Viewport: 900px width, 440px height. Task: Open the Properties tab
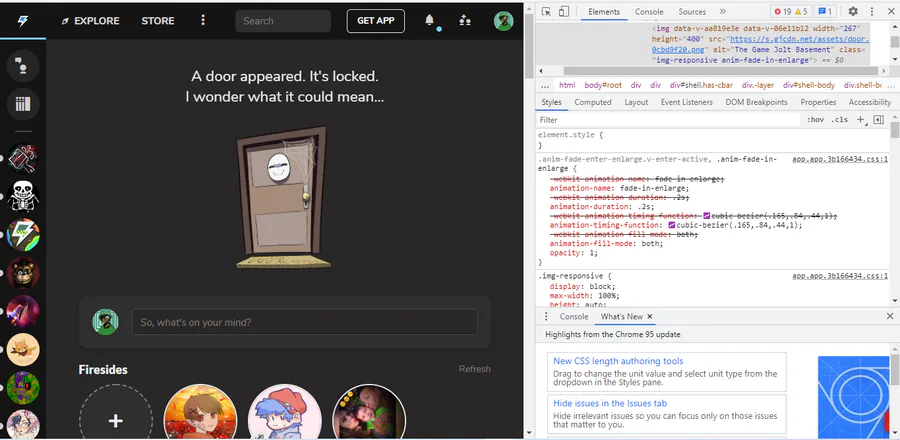(x=818, y=102)
